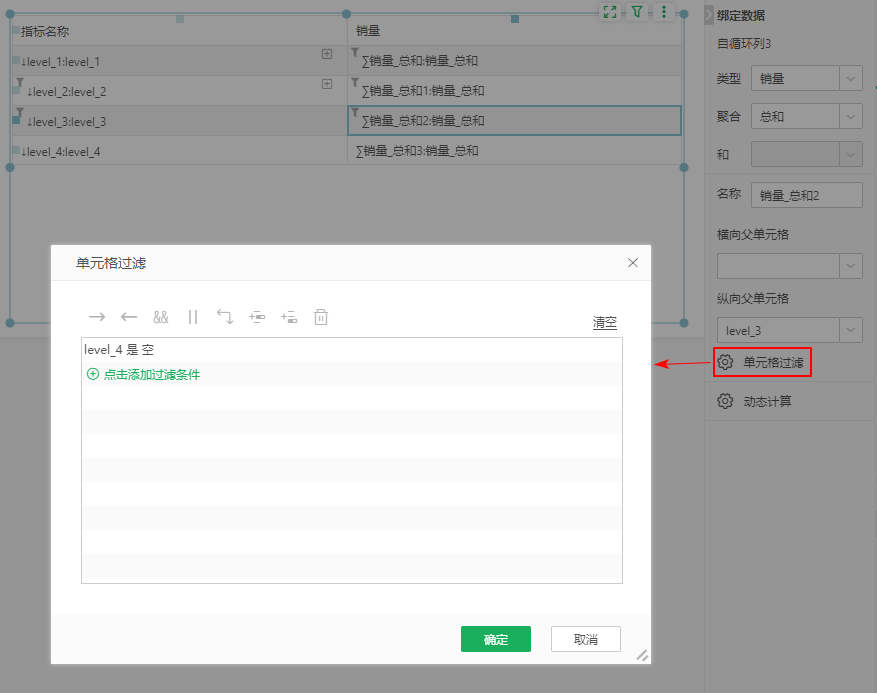The height and width of the screenshot is (693, 877).
Task: Click filter funnel on level_2 cell
Action: (x=20, y=82)
